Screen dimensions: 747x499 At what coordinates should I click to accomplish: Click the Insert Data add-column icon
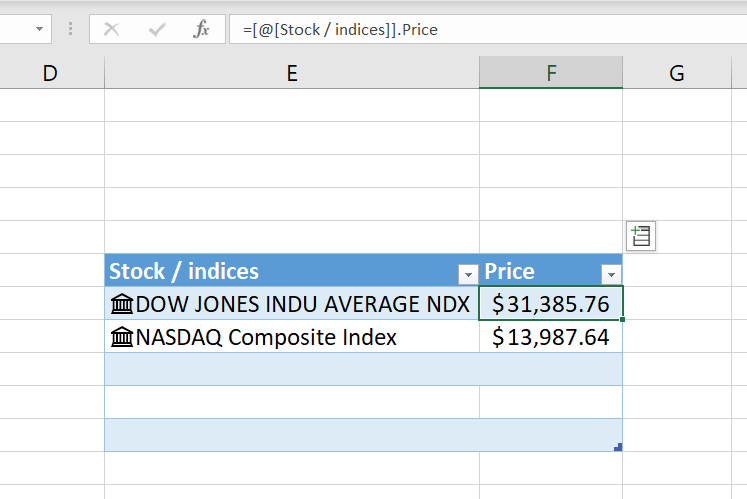[641, 236]
